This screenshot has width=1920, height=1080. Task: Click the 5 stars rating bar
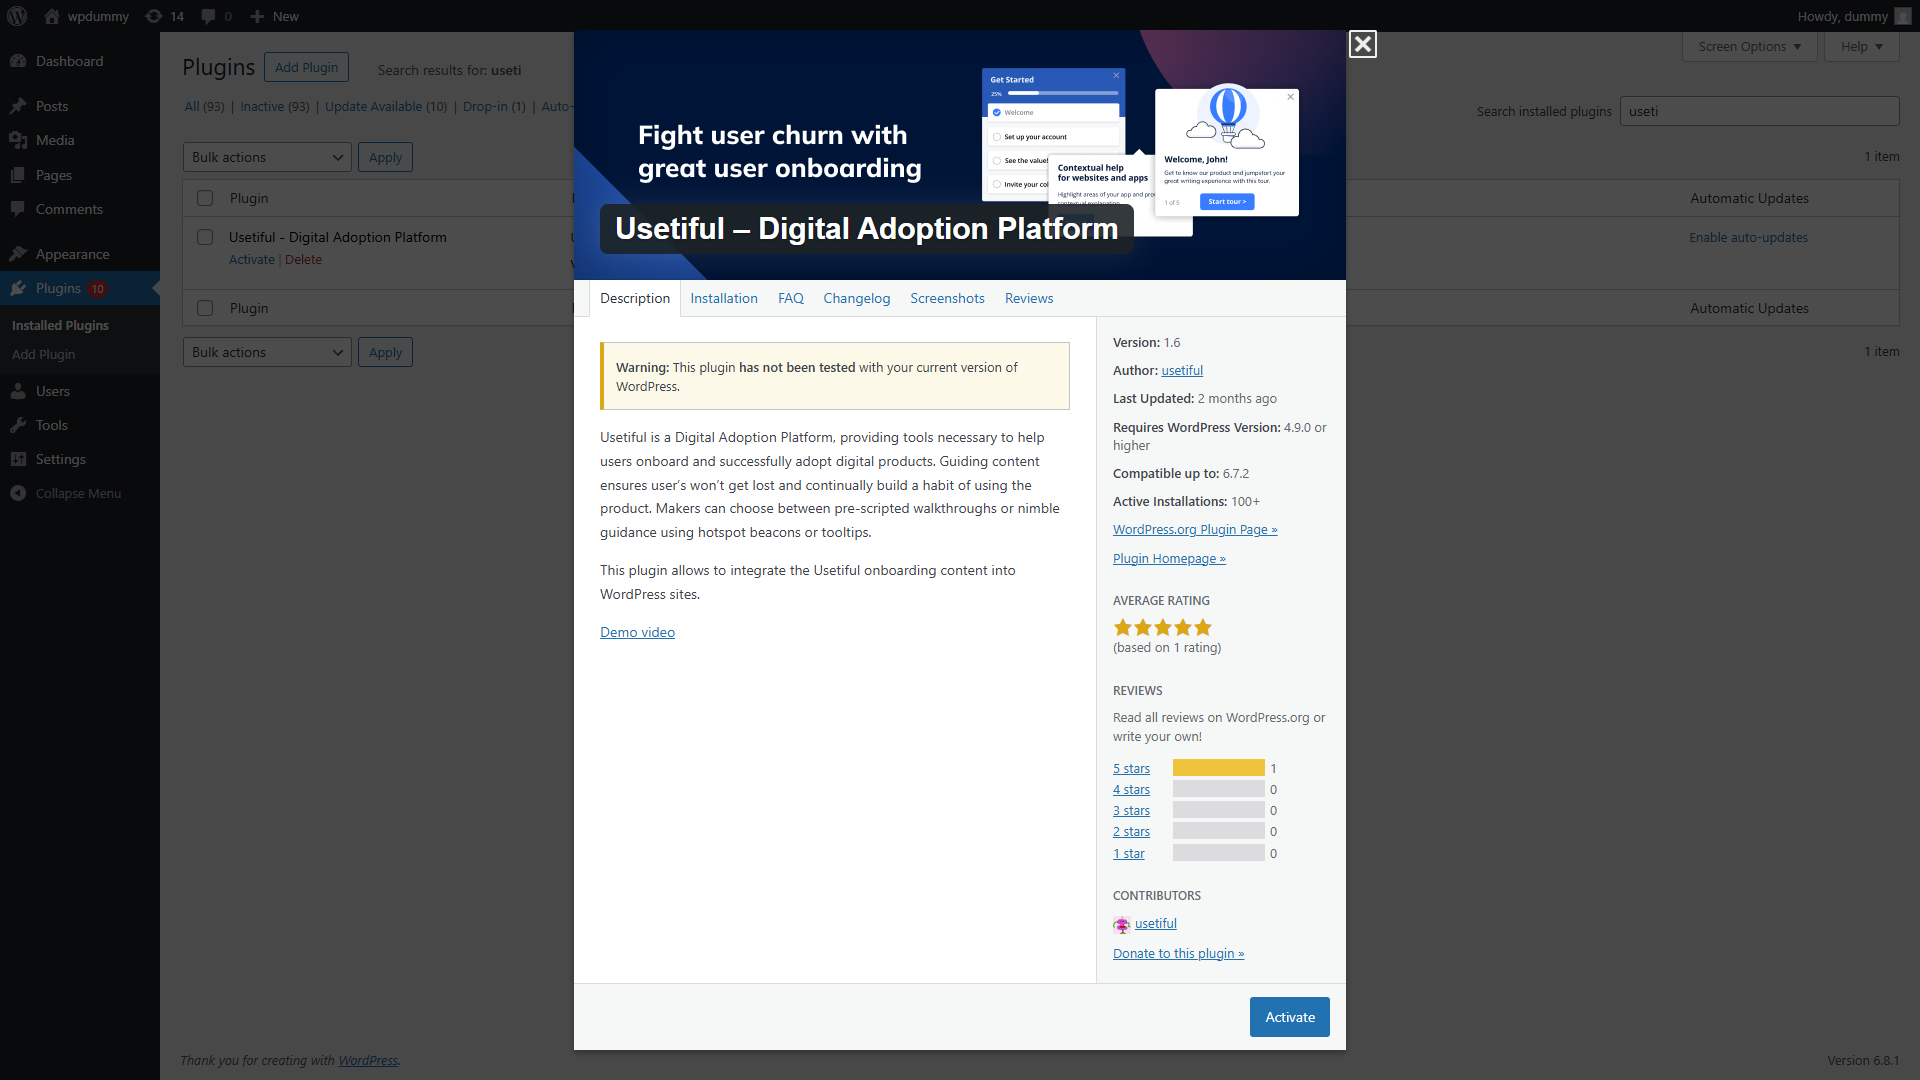pos(1219,768)
